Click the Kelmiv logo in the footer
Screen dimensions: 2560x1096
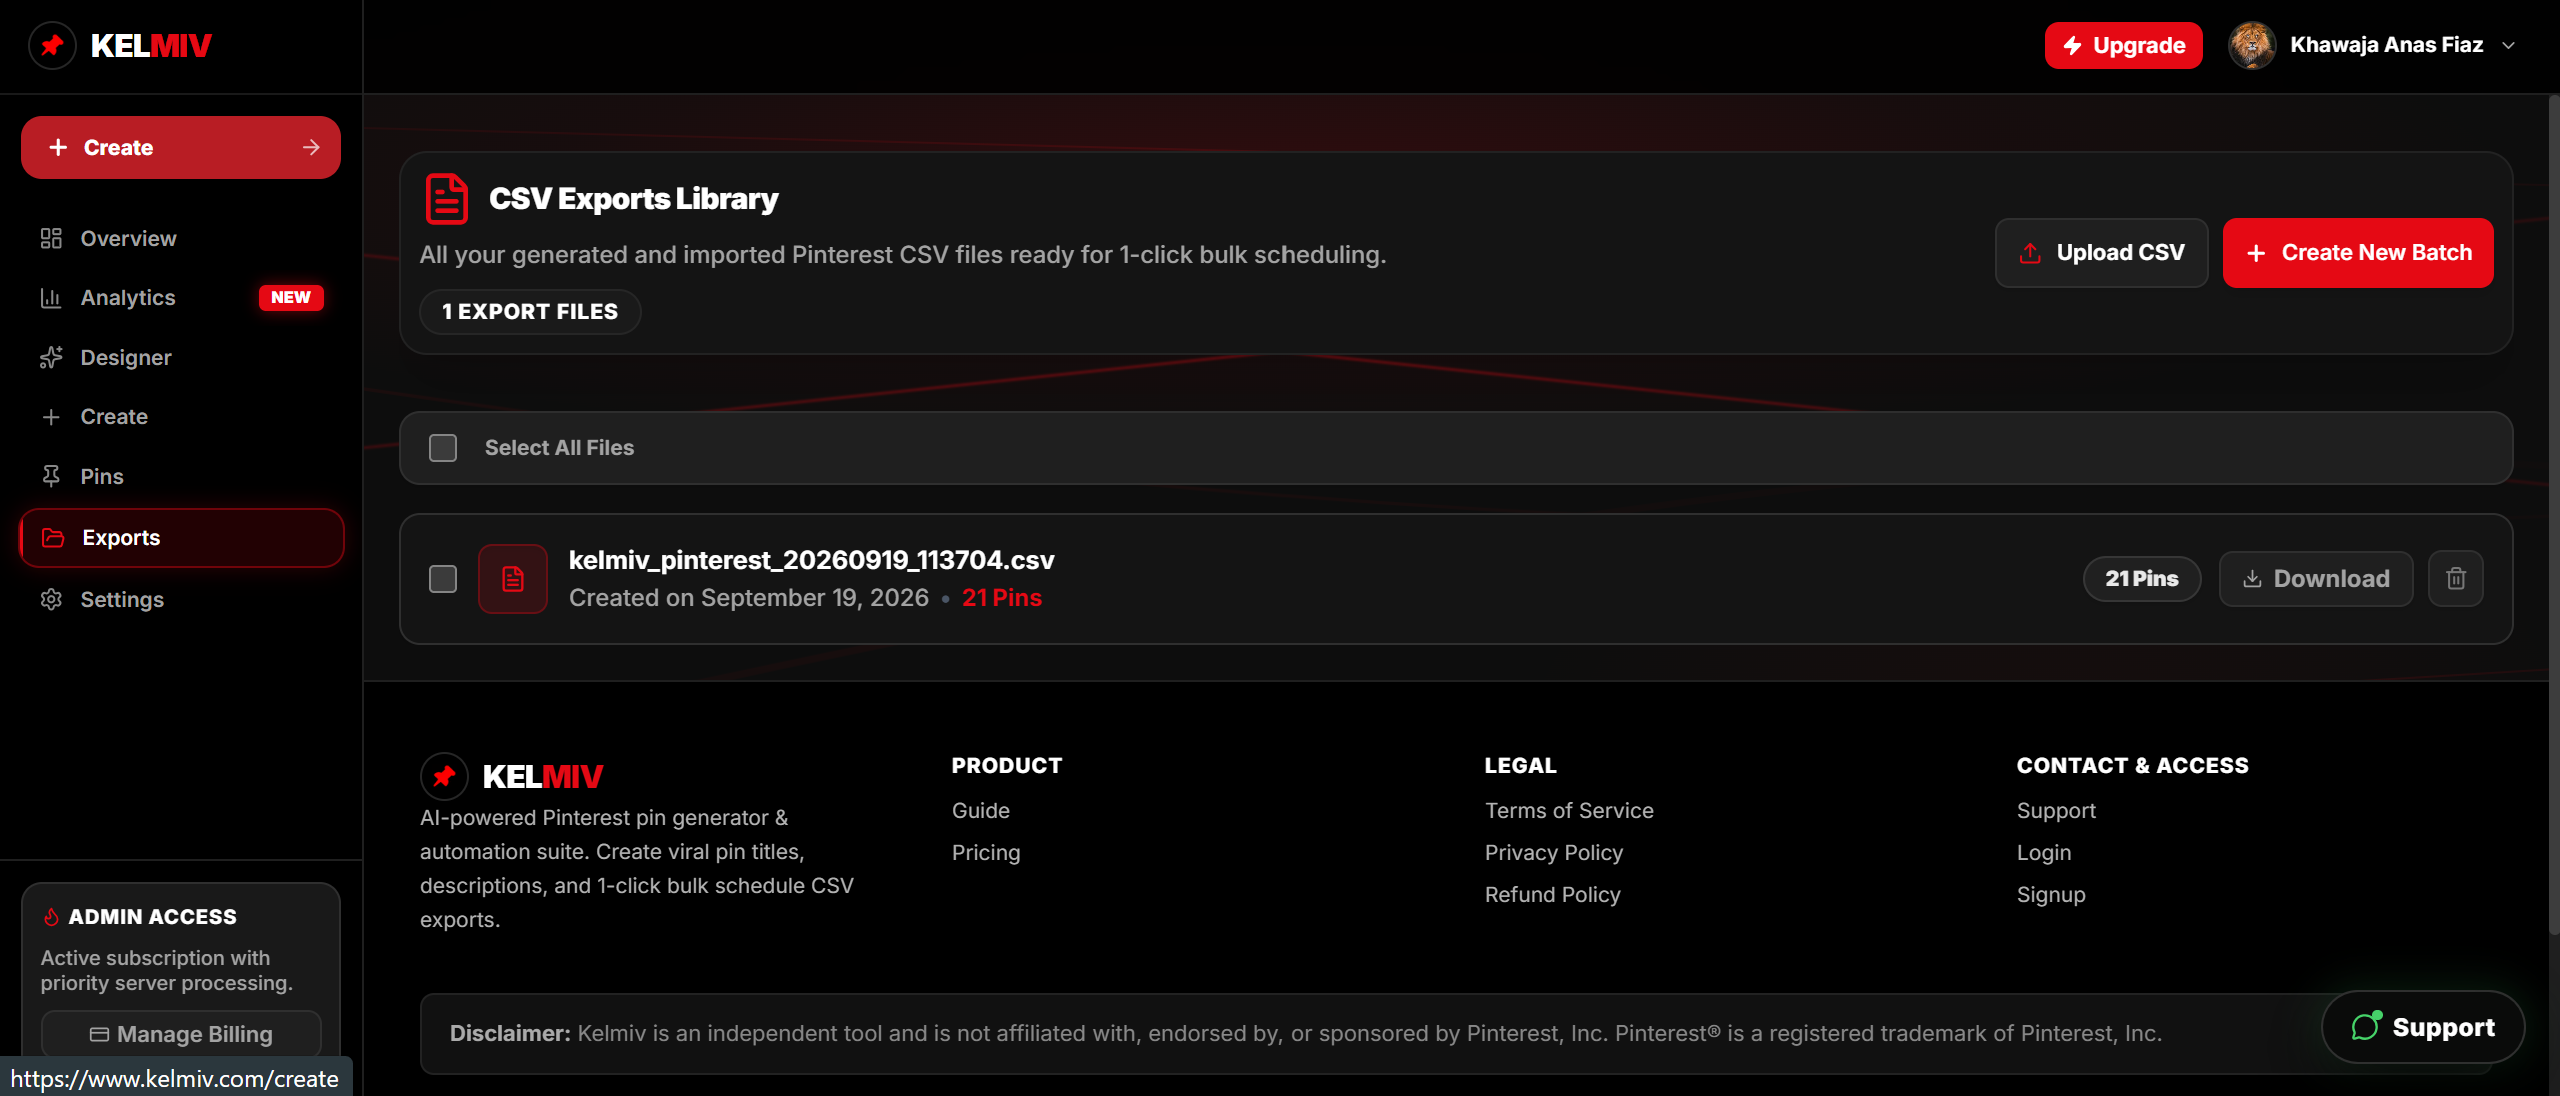(512, 776)
